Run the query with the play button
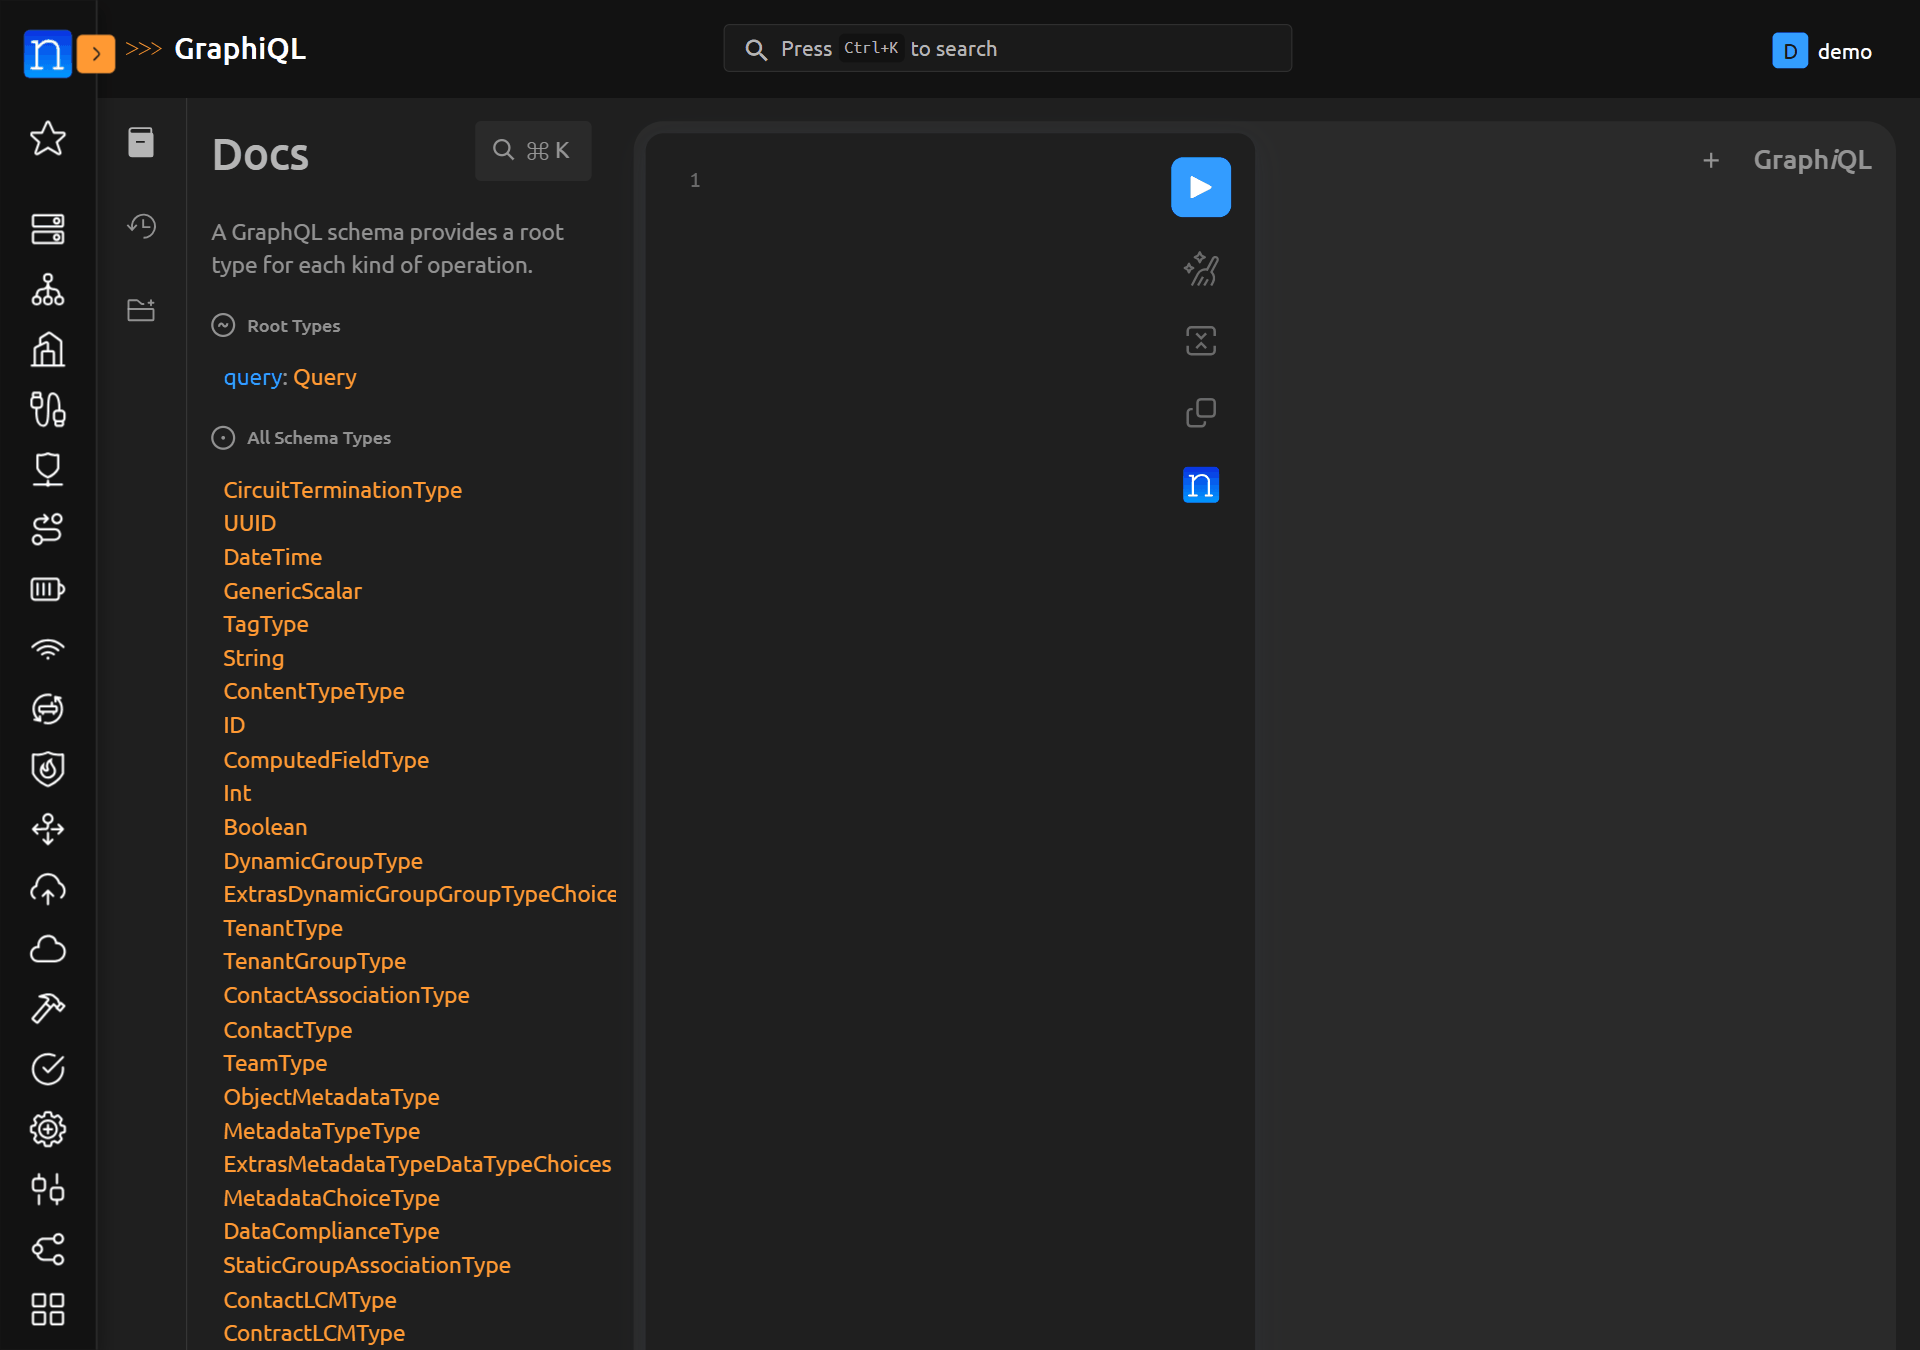The height and width of the screenshot is (1350, 1920). tap(1200, 187)
